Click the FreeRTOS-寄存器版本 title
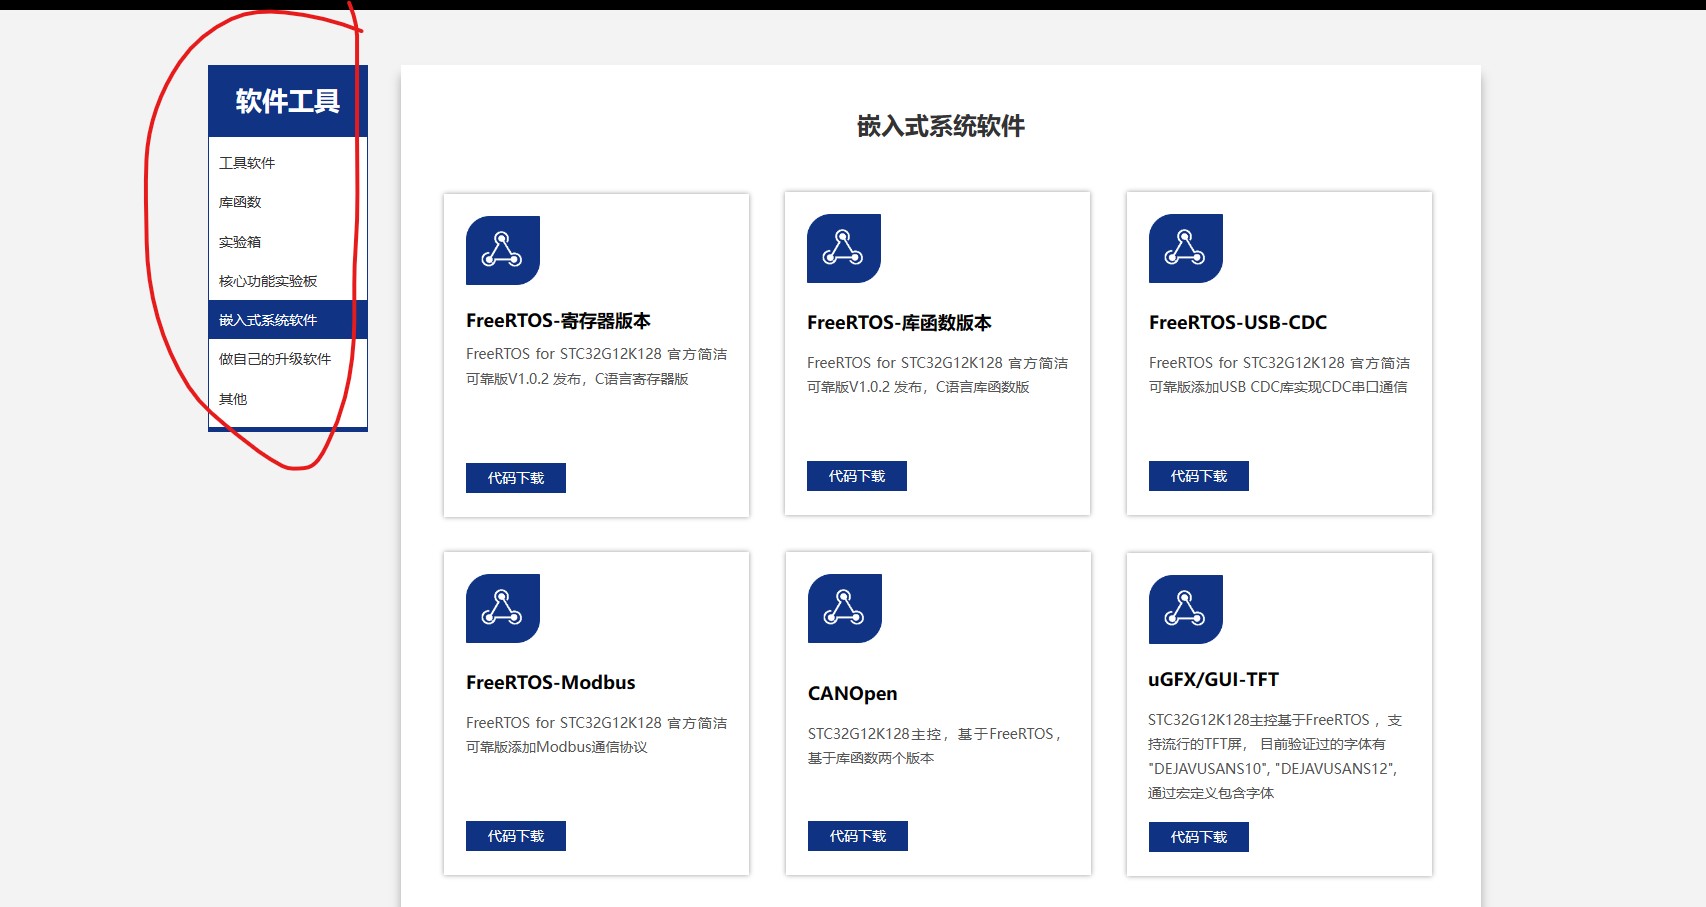The width and height of the screenshot is (1706, 907). click(x=558, y=321)
